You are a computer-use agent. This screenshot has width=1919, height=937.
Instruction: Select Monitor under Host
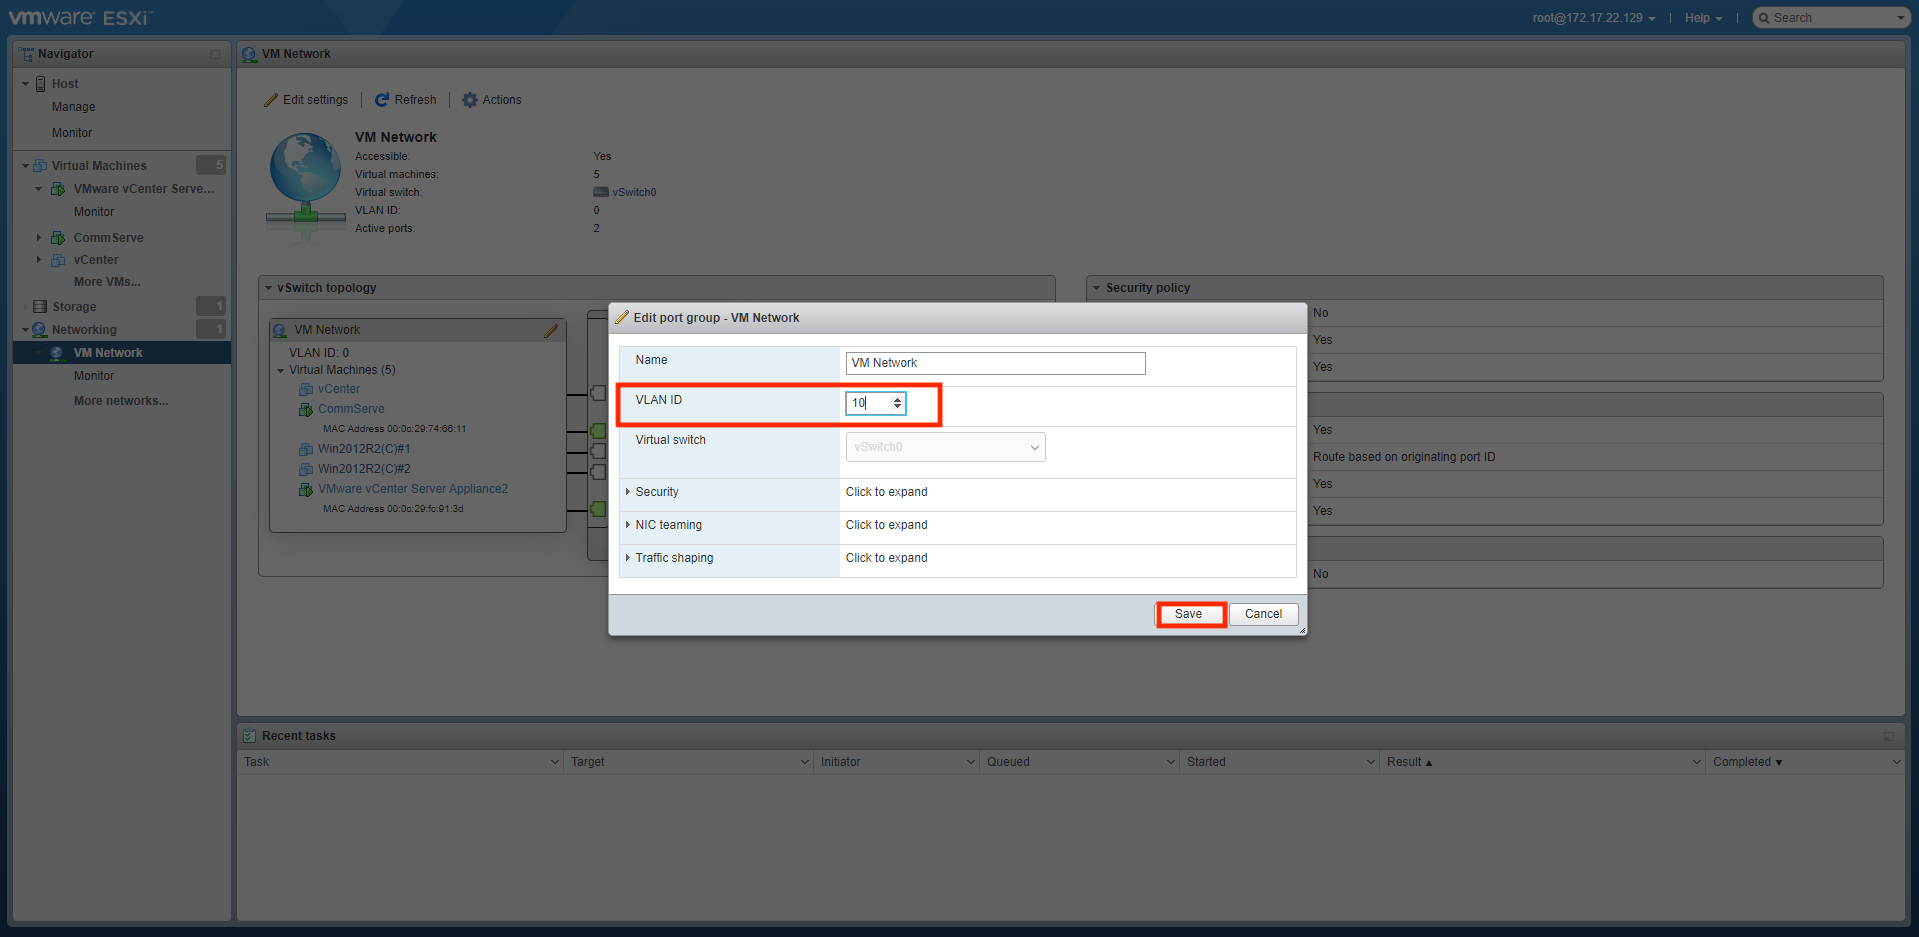coord(72,133)
